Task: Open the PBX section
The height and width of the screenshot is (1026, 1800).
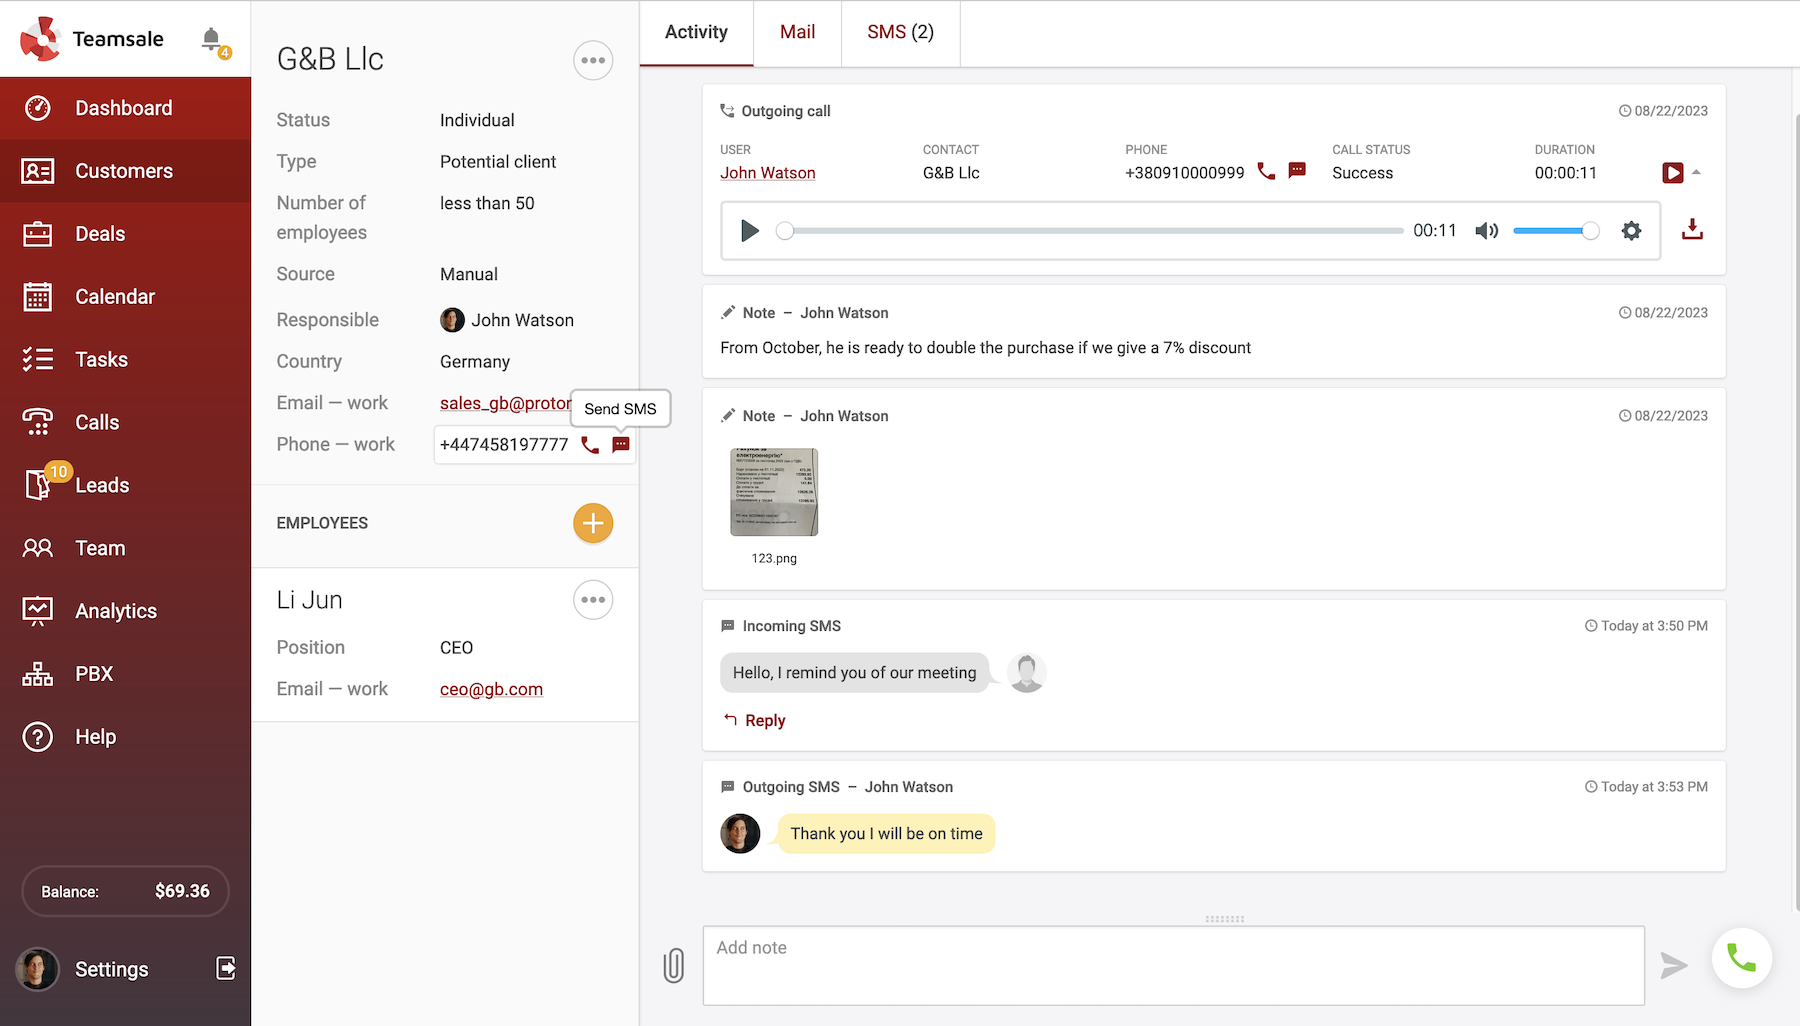Action: click(93, 673)
